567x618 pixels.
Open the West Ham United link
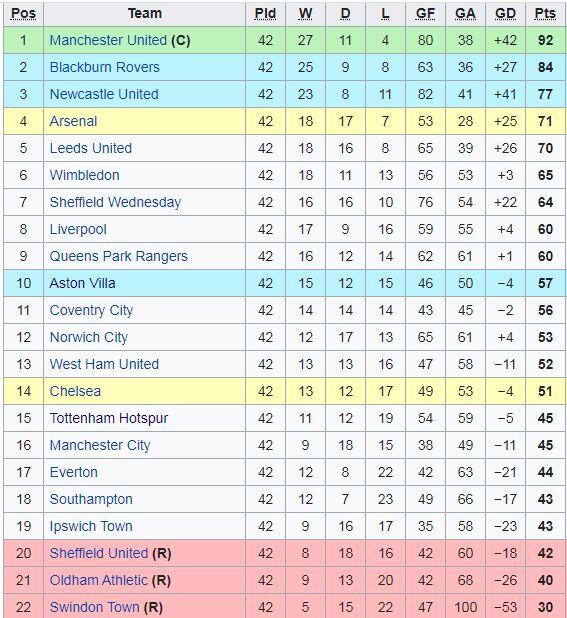point(104,364)
